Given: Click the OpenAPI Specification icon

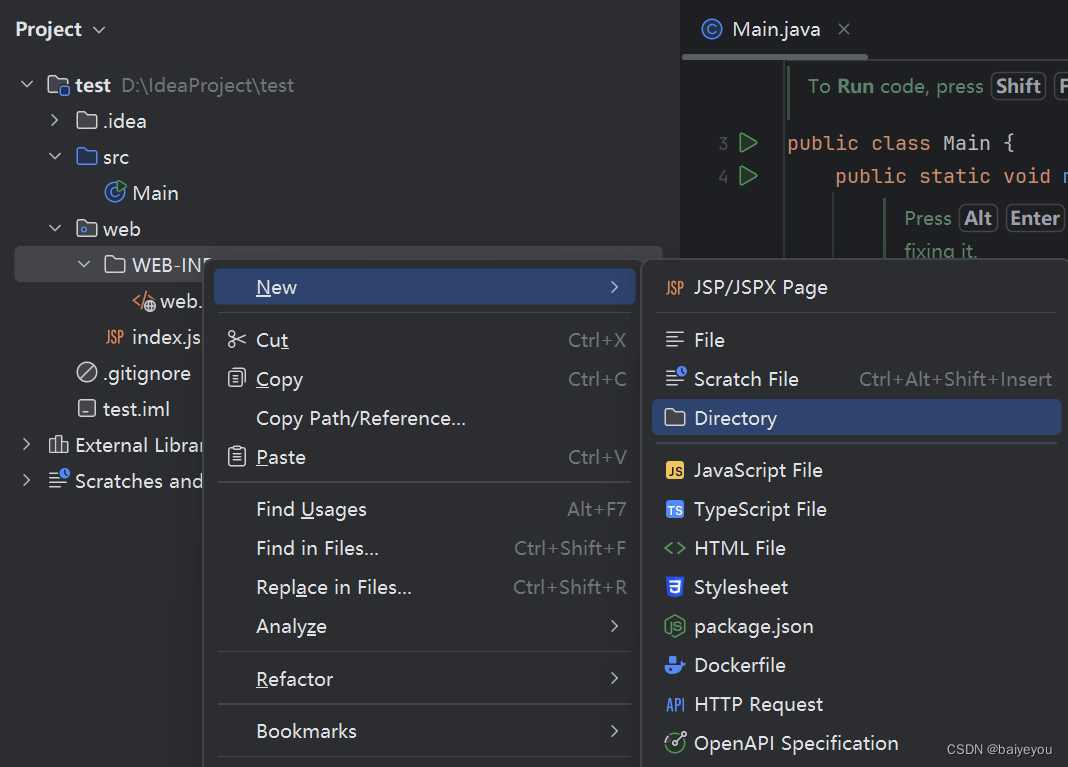Looking at the screenshot, I should [x=675, y=743].
